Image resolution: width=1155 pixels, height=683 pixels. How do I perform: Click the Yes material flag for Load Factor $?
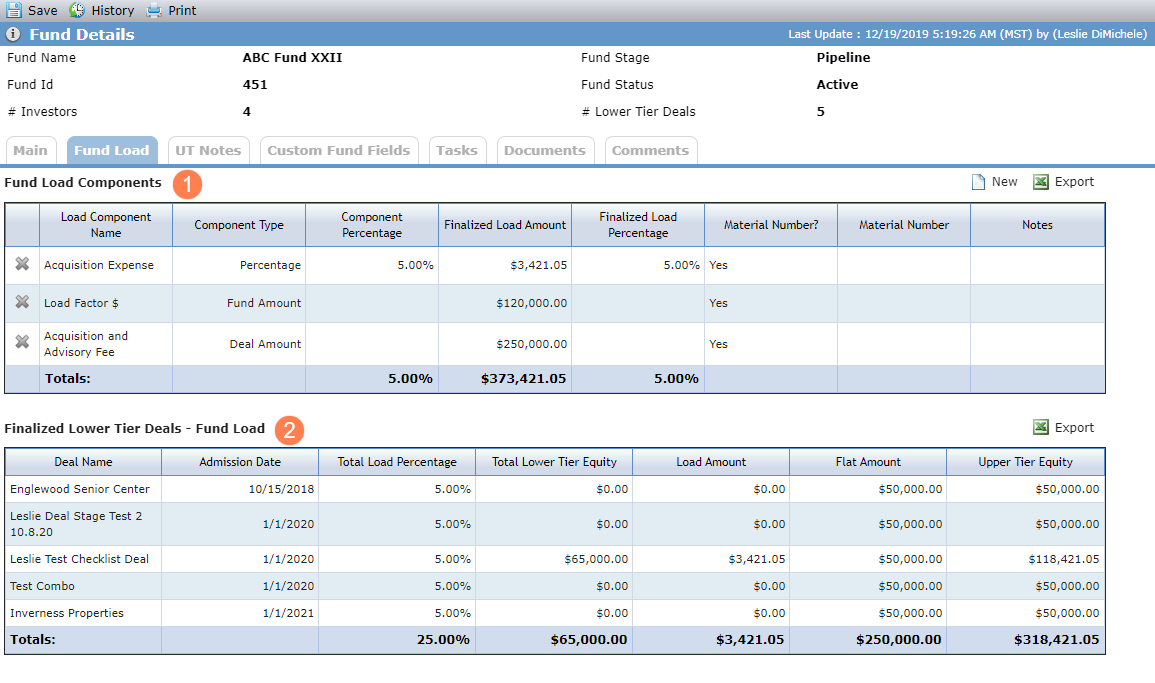[718, 303]
